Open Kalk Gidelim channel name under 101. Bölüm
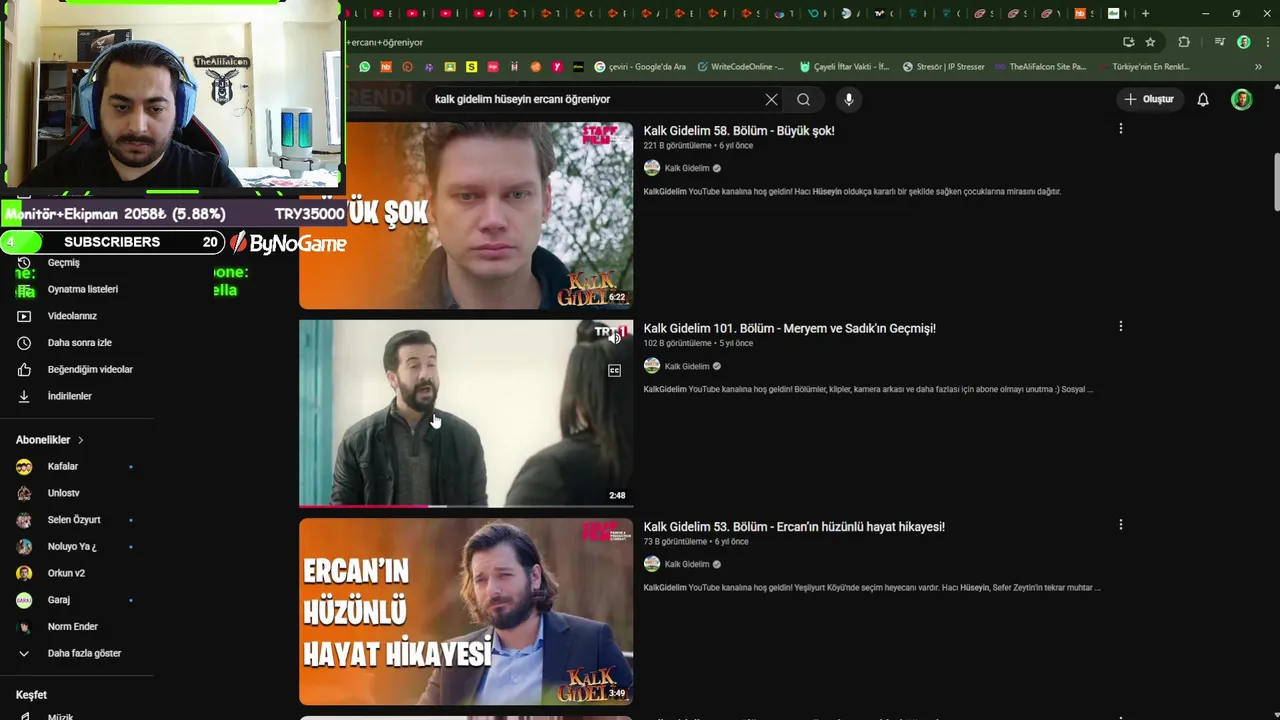 pos(687,366)
